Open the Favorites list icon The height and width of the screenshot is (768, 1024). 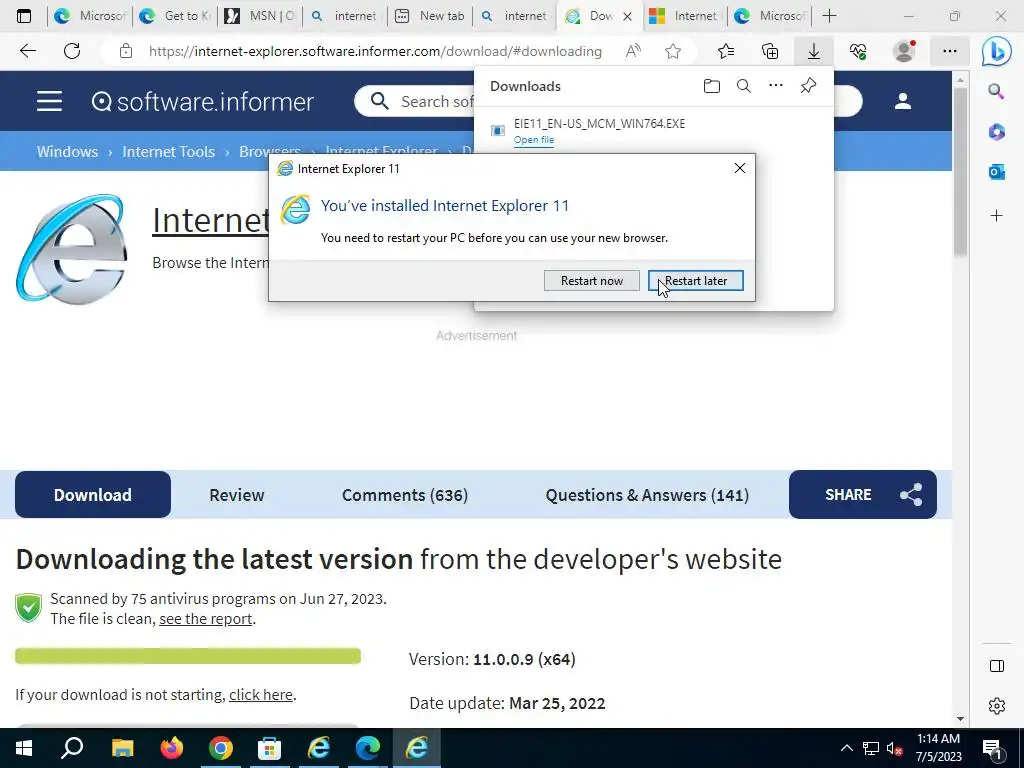tap(726, 51)
